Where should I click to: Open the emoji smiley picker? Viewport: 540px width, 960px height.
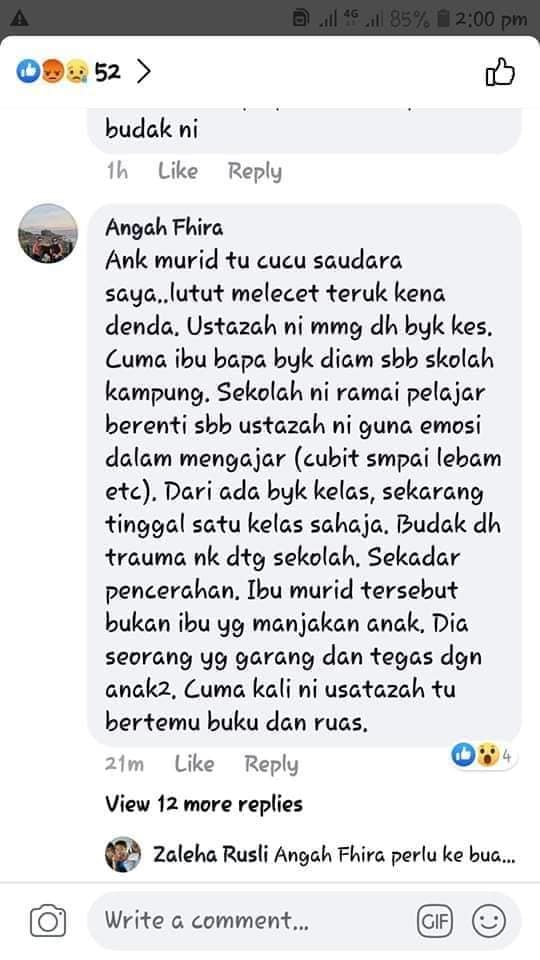(489, 921)
